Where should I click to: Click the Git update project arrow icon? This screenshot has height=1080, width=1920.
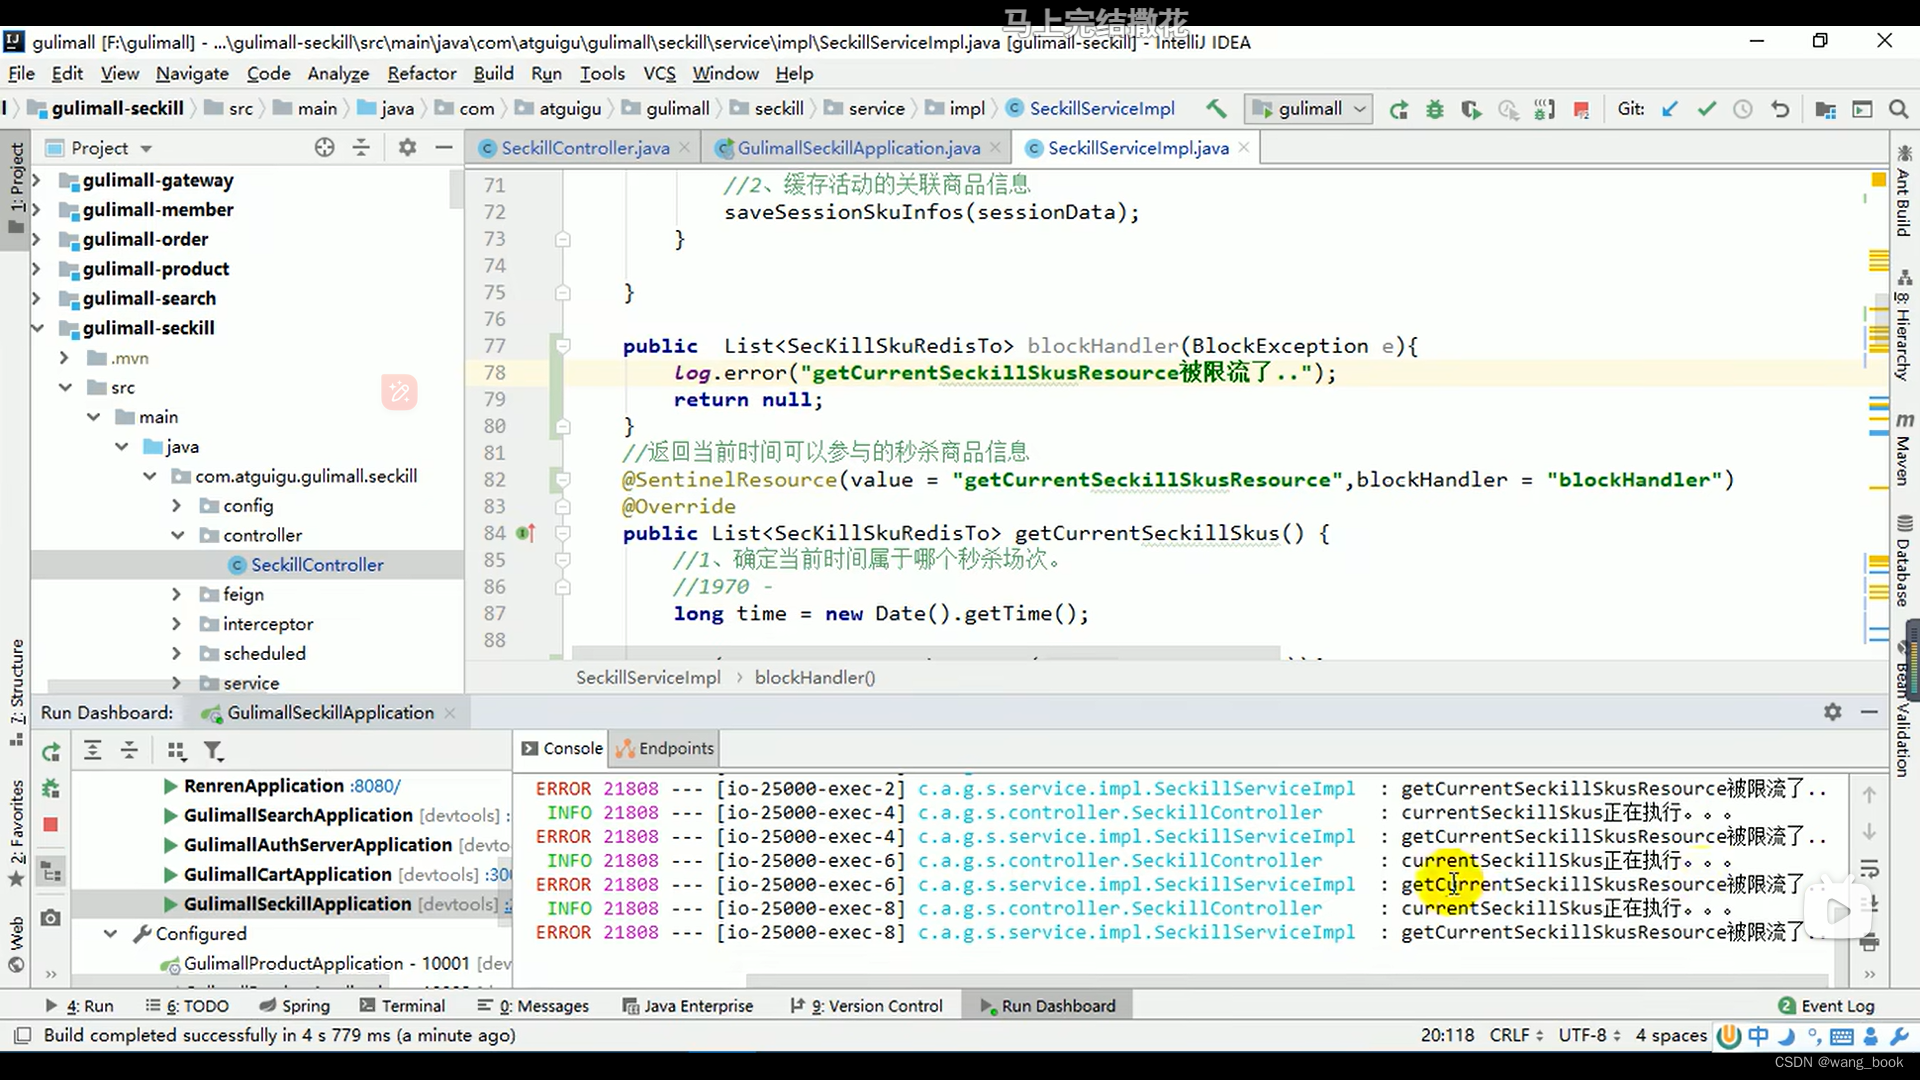[x=1670, y=109]
